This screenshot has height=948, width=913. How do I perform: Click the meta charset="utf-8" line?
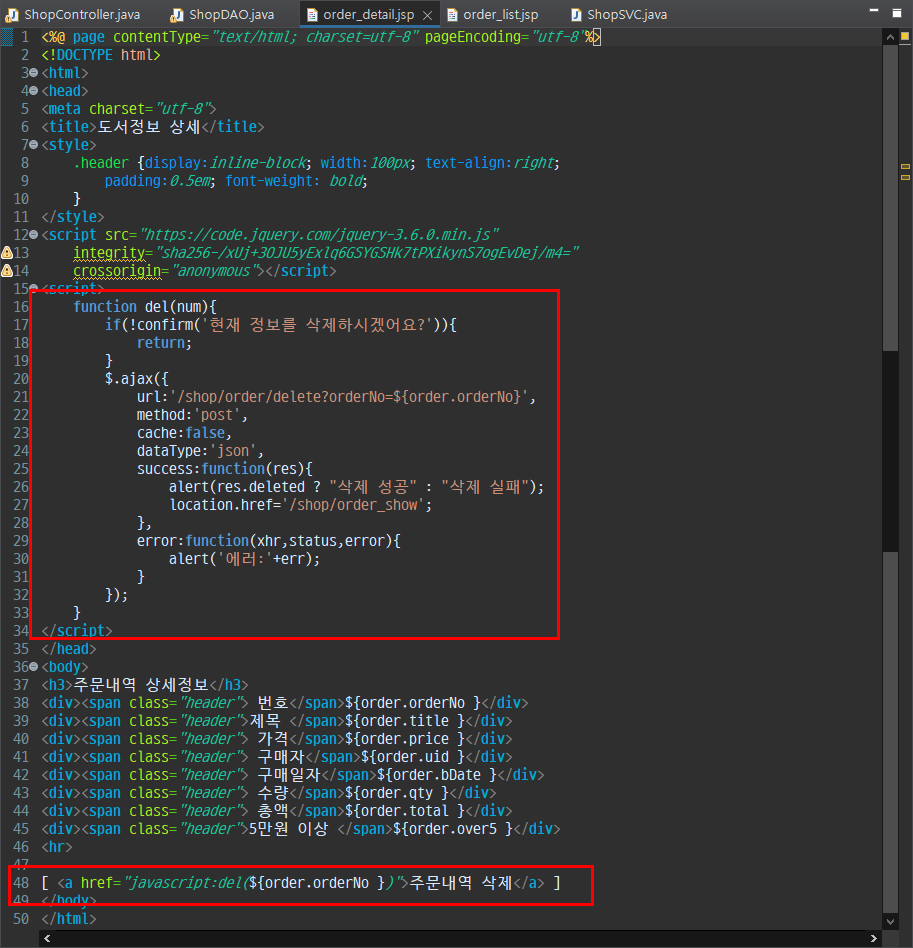(x=129, y=109)
